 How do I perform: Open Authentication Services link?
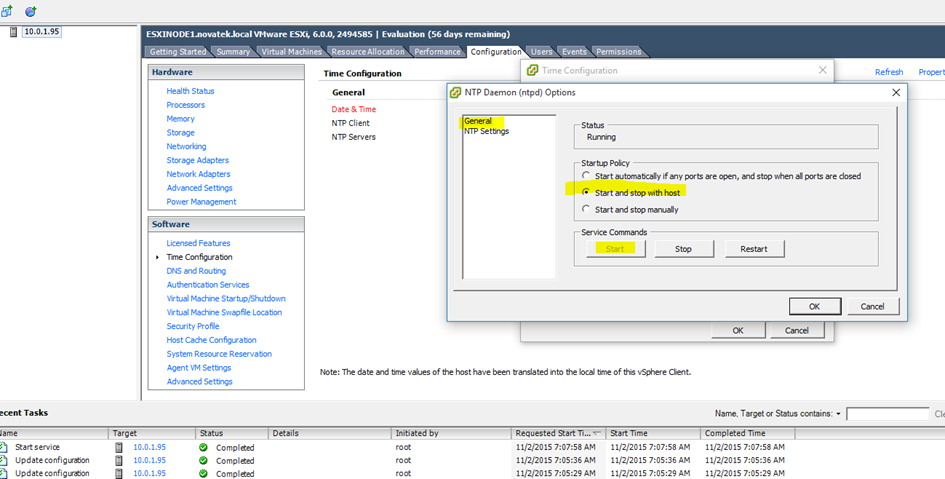click(208, 285)
